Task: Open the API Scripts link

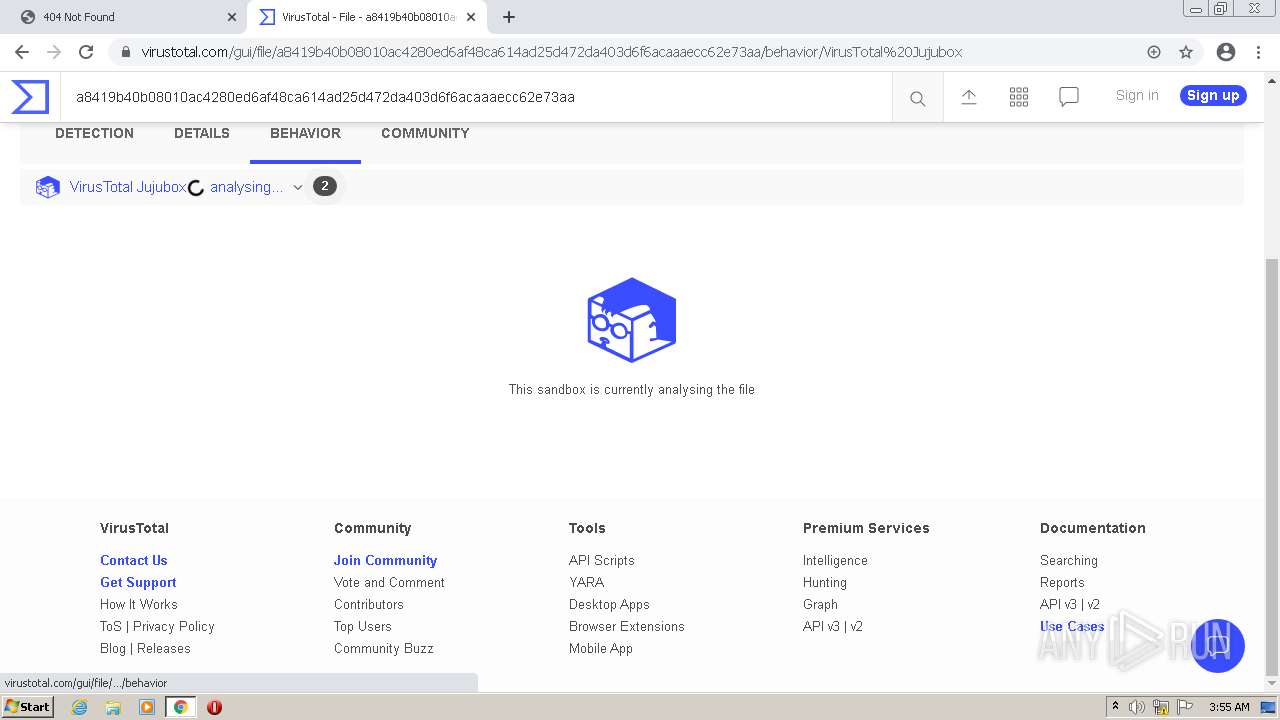Action: click(601, 560)
